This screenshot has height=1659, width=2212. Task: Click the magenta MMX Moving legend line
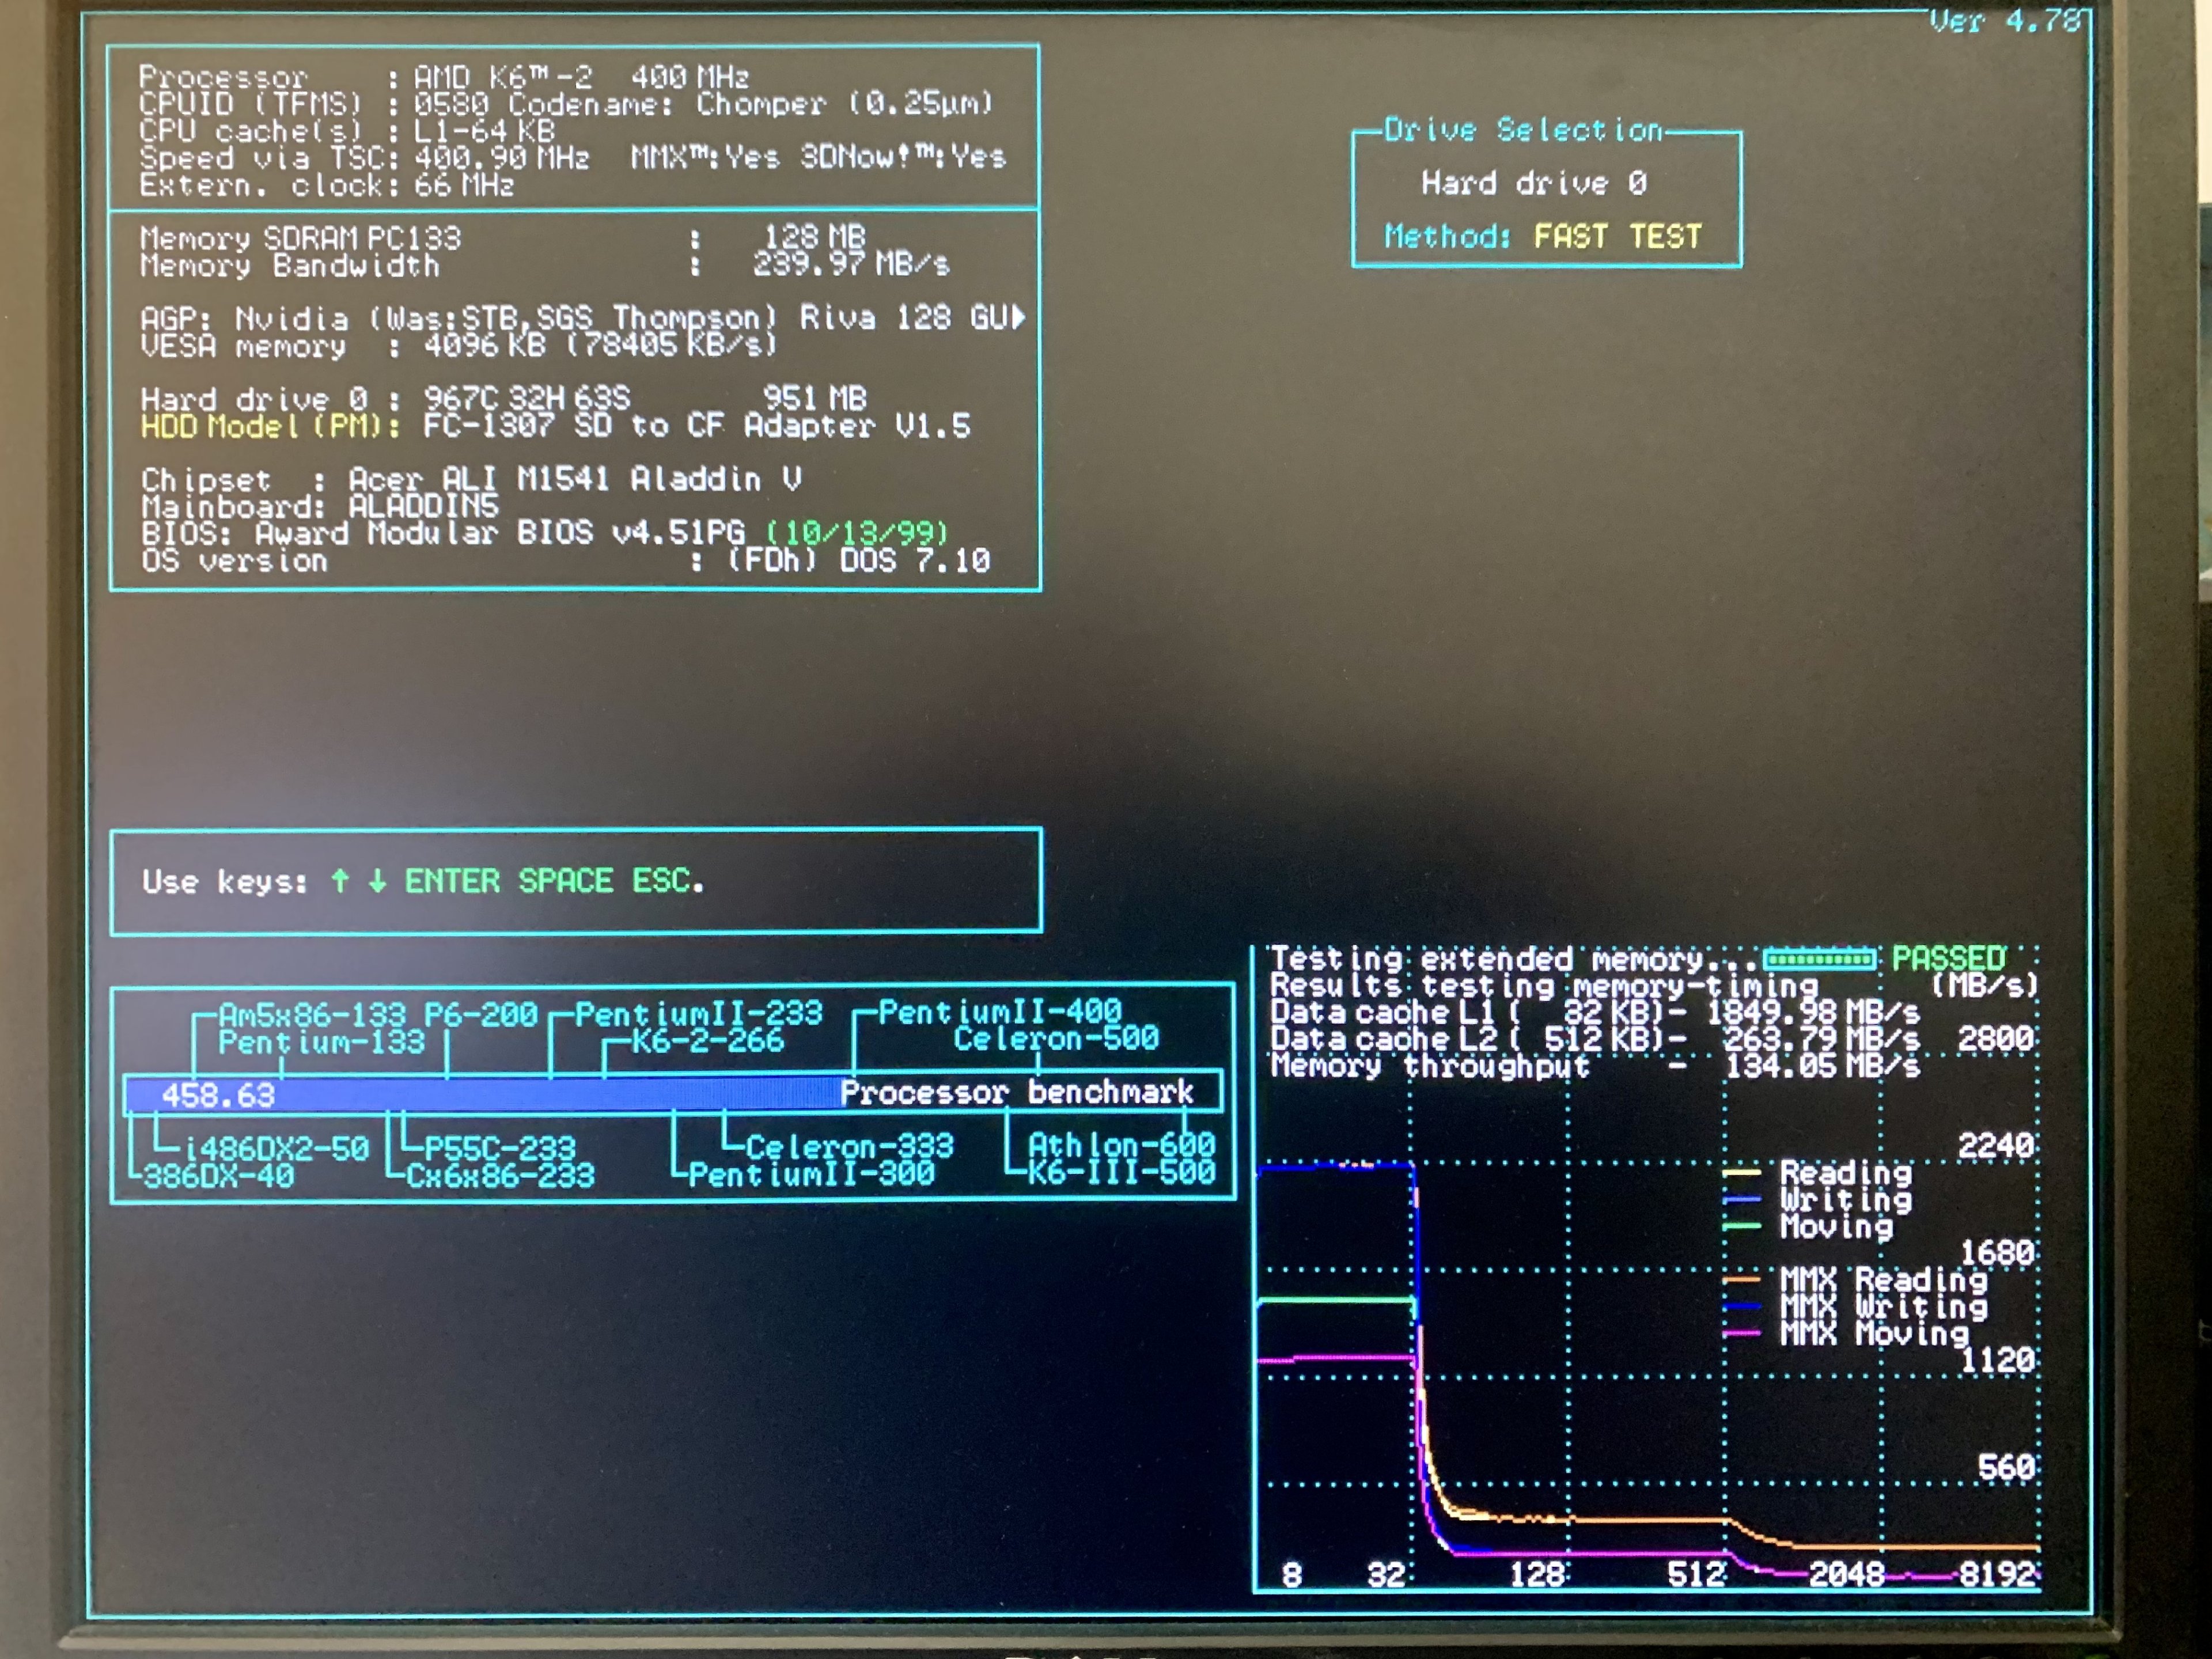1742,1333
